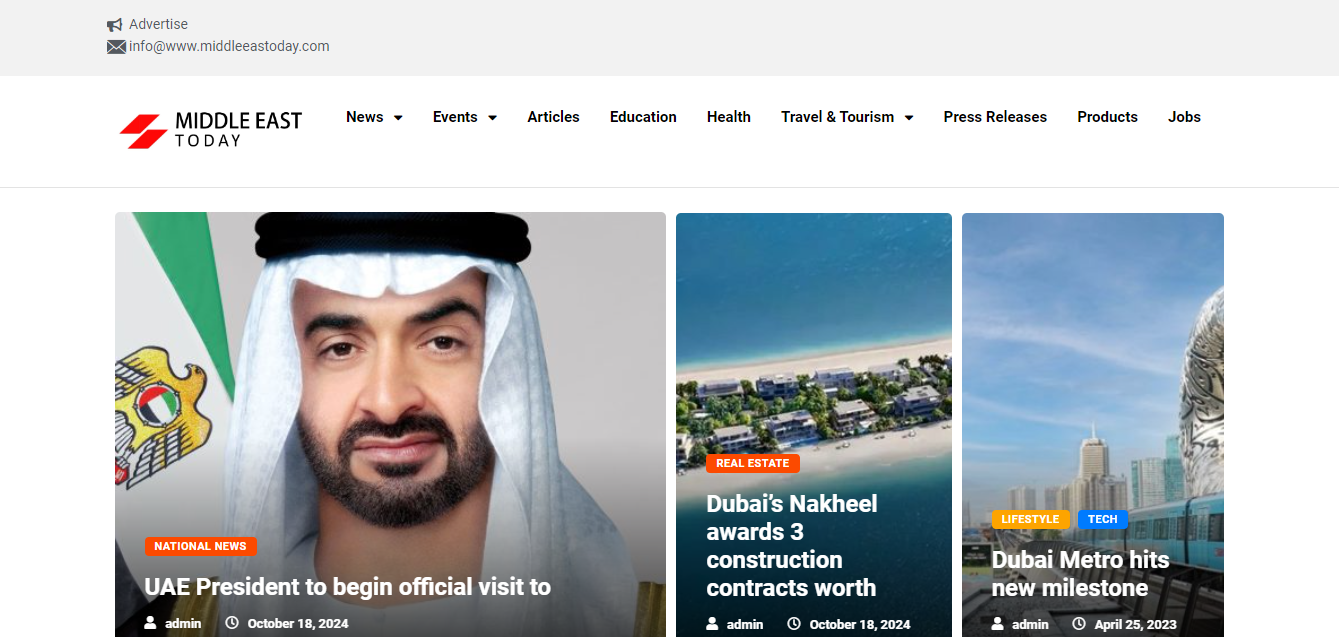This screenshot has width=1339, height=637.
Task: Click clock icon next to April 25, 2023
Action: click(x=1079, y=624)
